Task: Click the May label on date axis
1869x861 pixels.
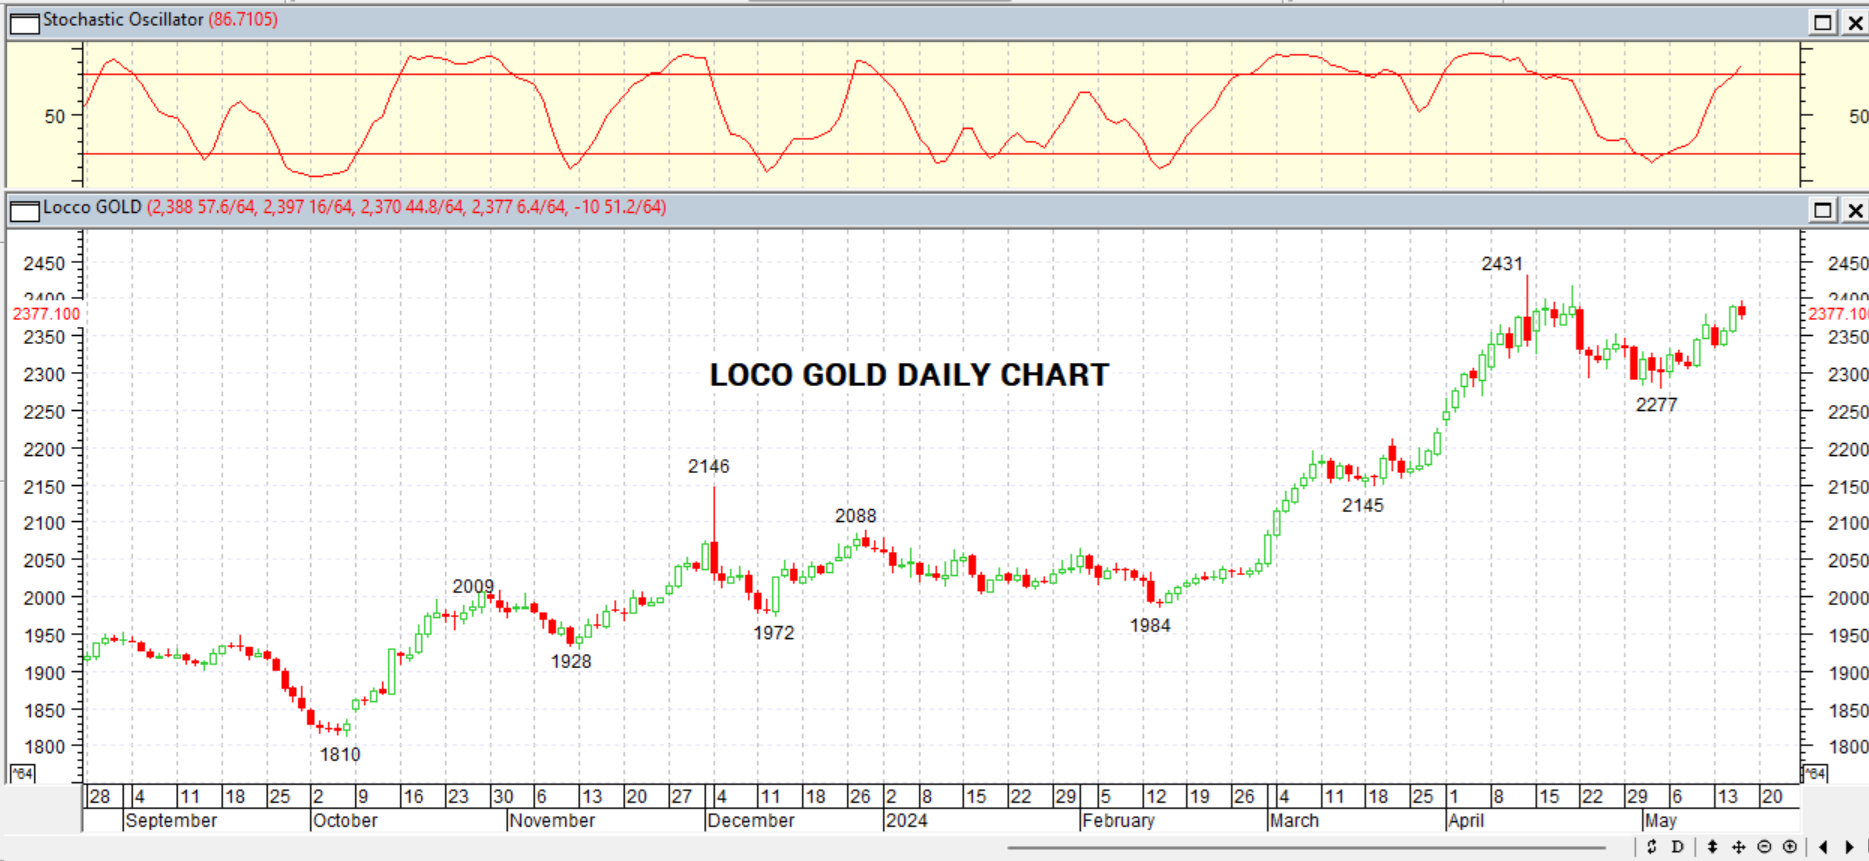Action: click(1661, 821)
